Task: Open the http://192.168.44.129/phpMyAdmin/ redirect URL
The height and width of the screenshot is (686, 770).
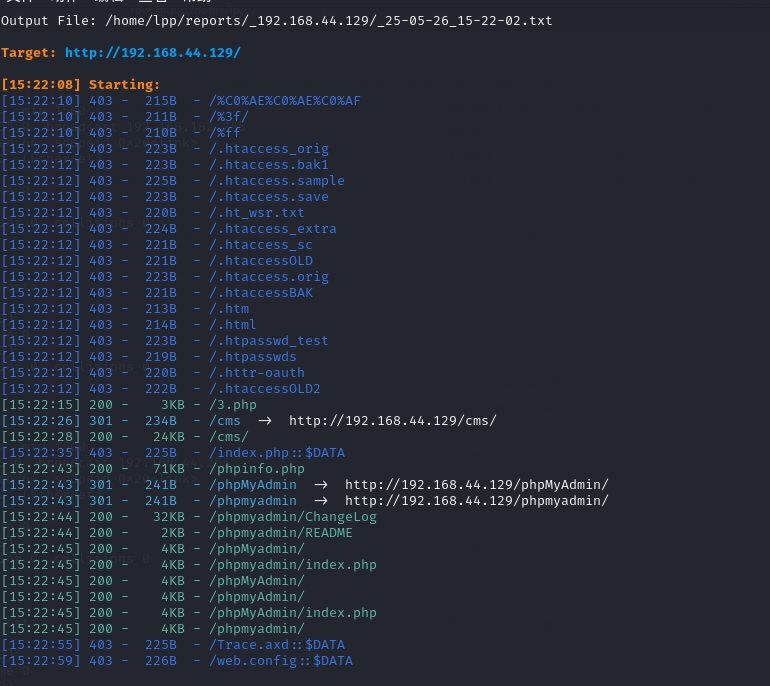Action: (476, 485)
